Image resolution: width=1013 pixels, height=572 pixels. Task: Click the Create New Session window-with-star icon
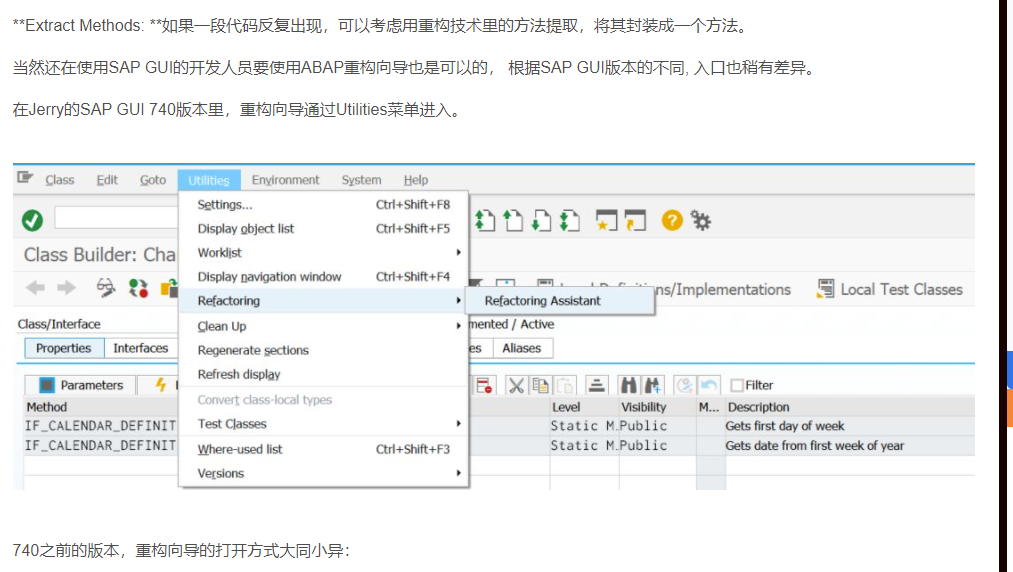[606, 220]
